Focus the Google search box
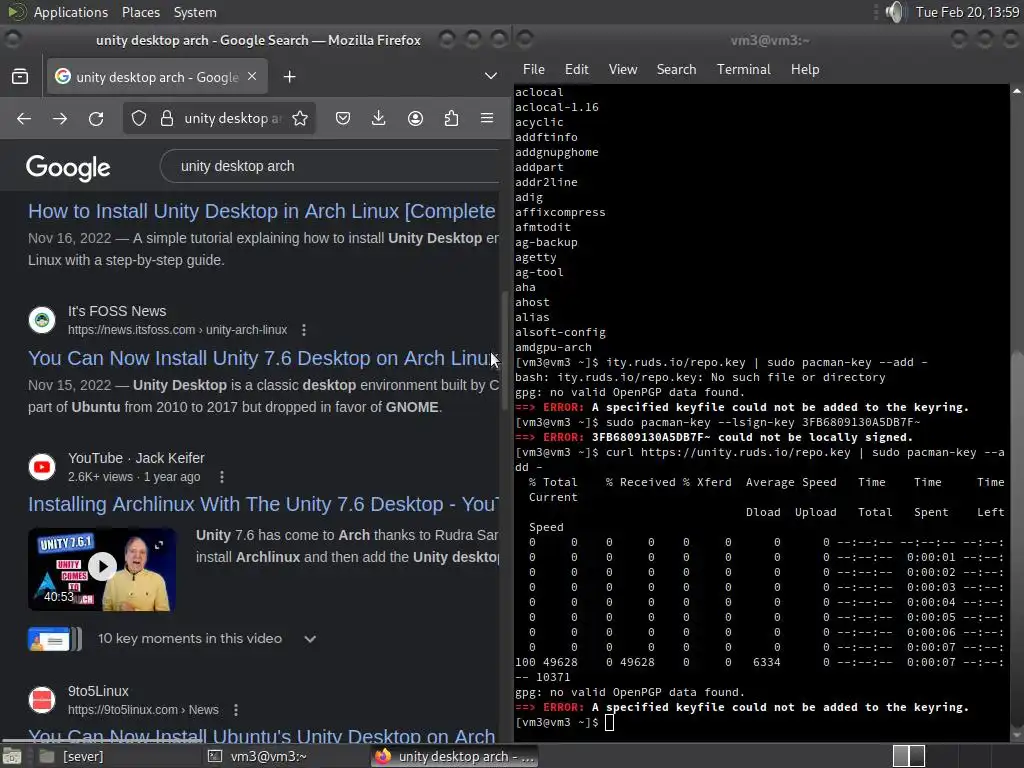This screenshot has height=768, width=1024. coord(330,166)
